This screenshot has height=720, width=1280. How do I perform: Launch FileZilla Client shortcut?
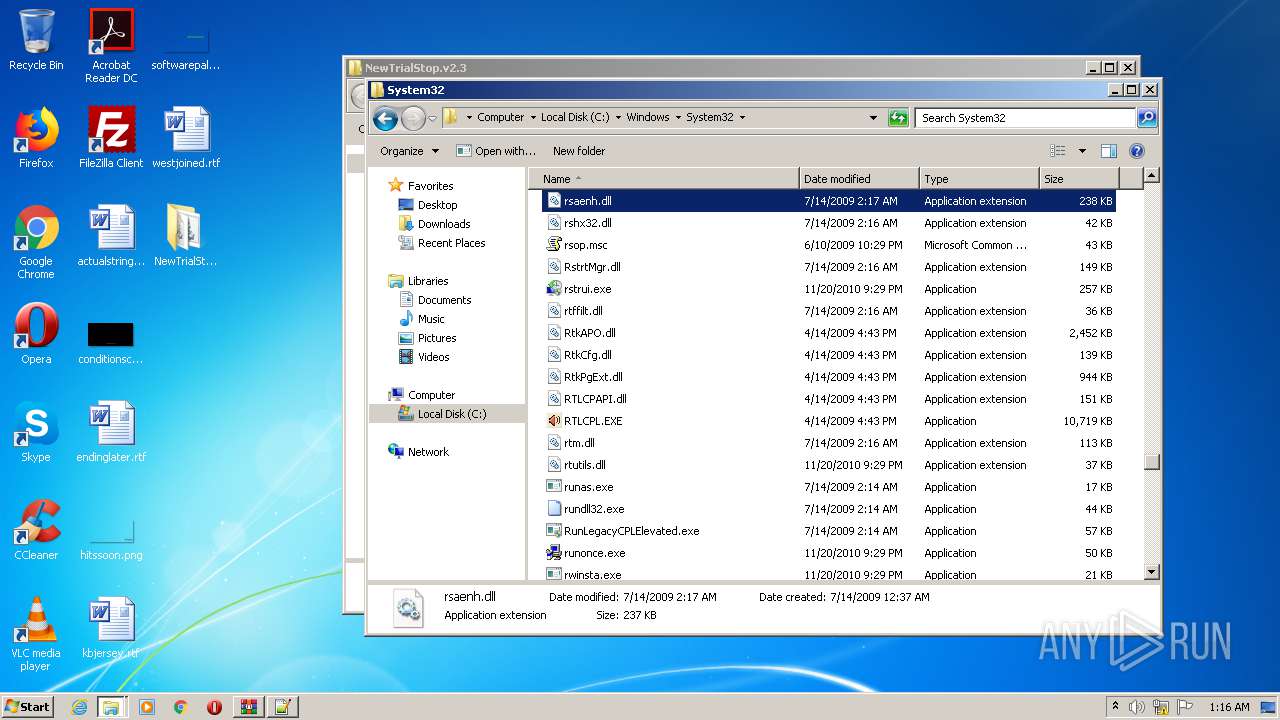(111, 138)
